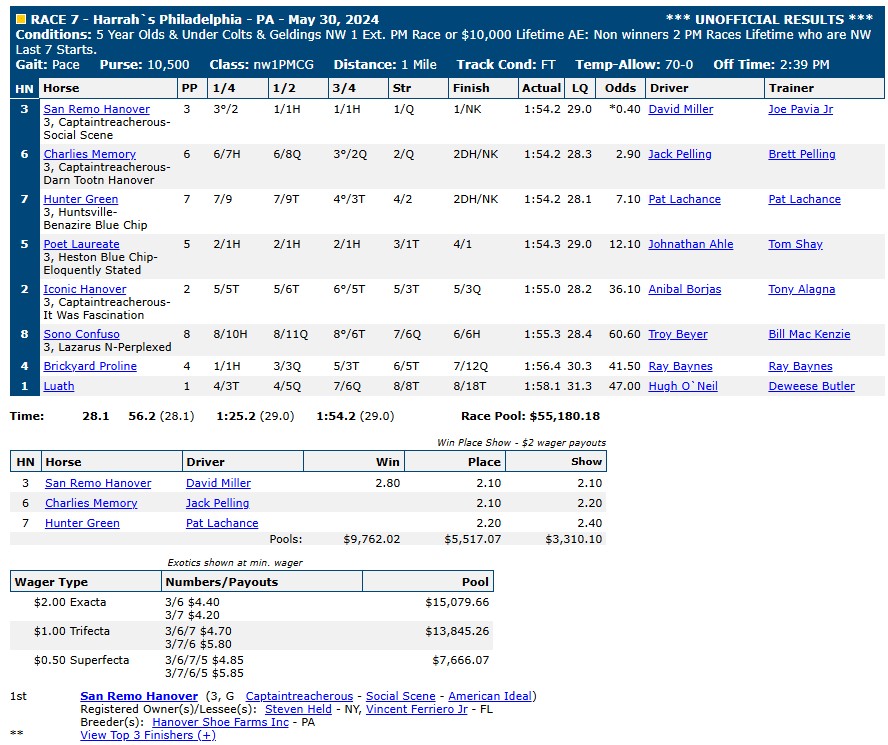Click the yellow square icon beside RACE 7
888x745 pixels.
[x=21, y=19]
